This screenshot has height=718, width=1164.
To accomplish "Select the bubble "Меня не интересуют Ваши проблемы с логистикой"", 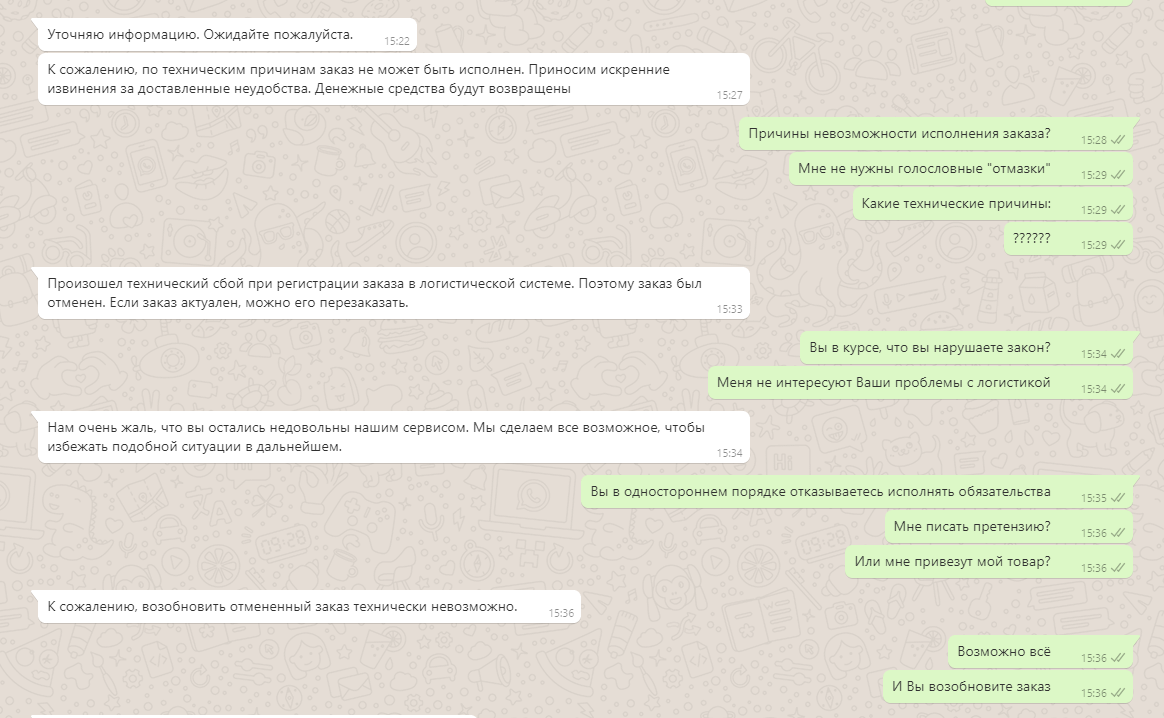I will [x=921, y=382].
